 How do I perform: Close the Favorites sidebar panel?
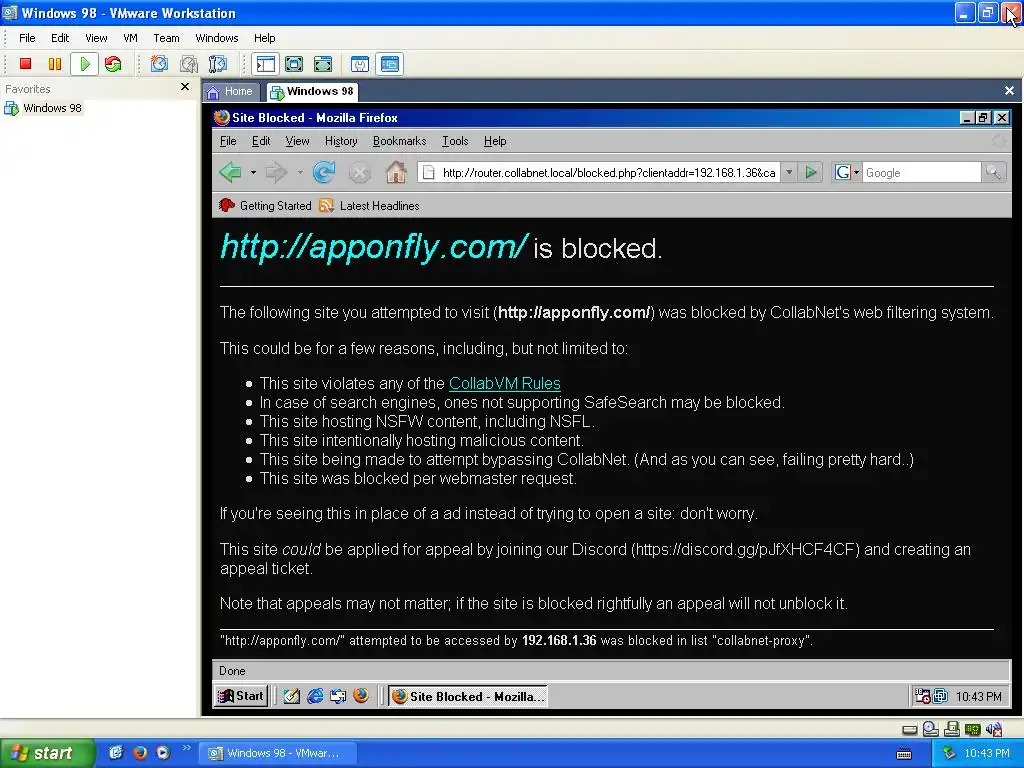coord(185,87)
